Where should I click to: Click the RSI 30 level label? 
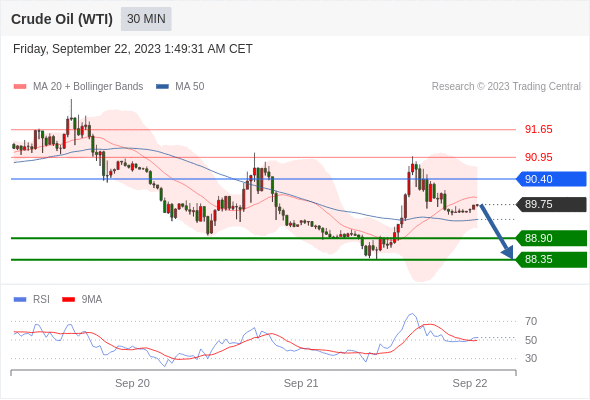pyautogui.click(x=531, y=358)
